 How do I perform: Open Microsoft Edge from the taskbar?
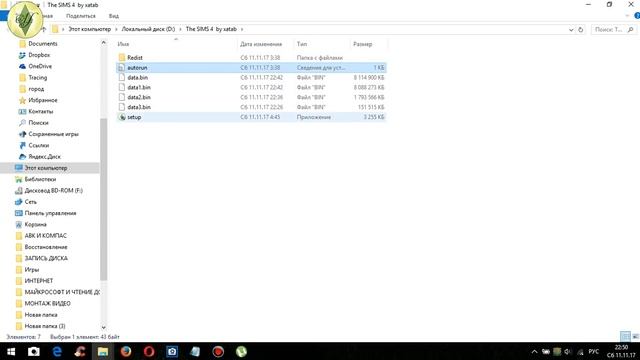(57, 351)
